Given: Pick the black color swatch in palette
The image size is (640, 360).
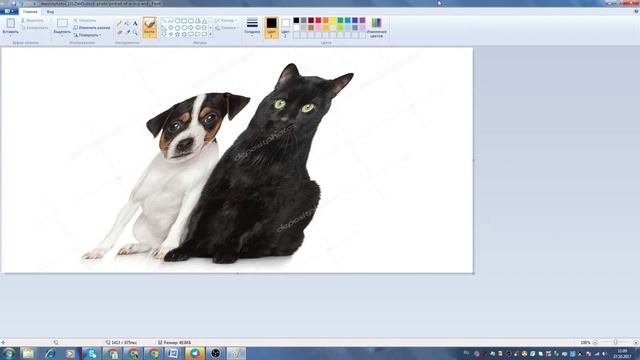Looking at the screenshot, I should click(x=296, y=20).
